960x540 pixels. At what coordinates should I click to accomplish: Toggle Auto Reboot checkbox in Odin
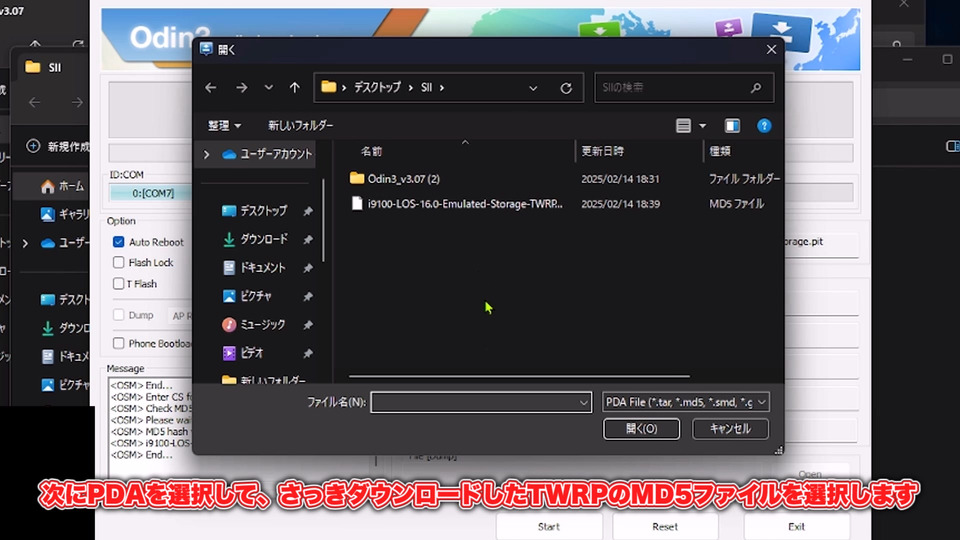(x=119, y=242)
